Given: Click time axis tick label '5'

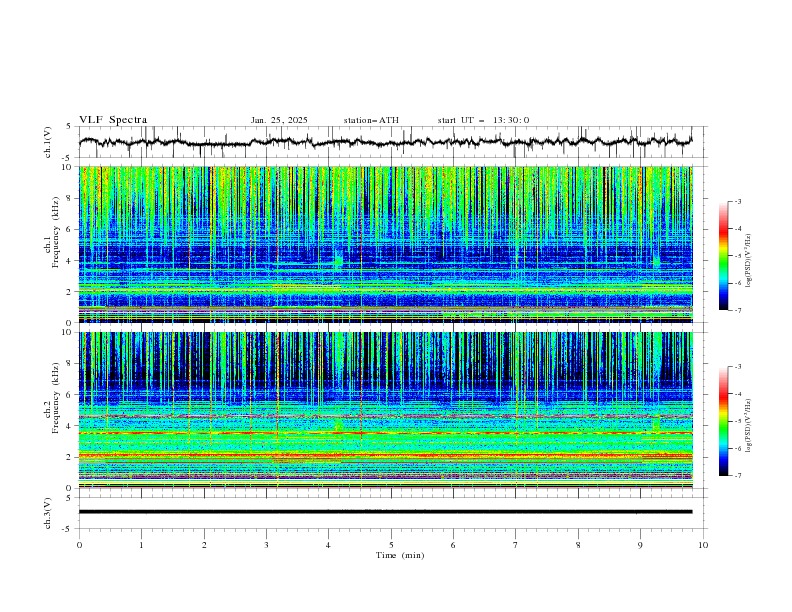Looking at the screenshot, I should click(391, 545).
